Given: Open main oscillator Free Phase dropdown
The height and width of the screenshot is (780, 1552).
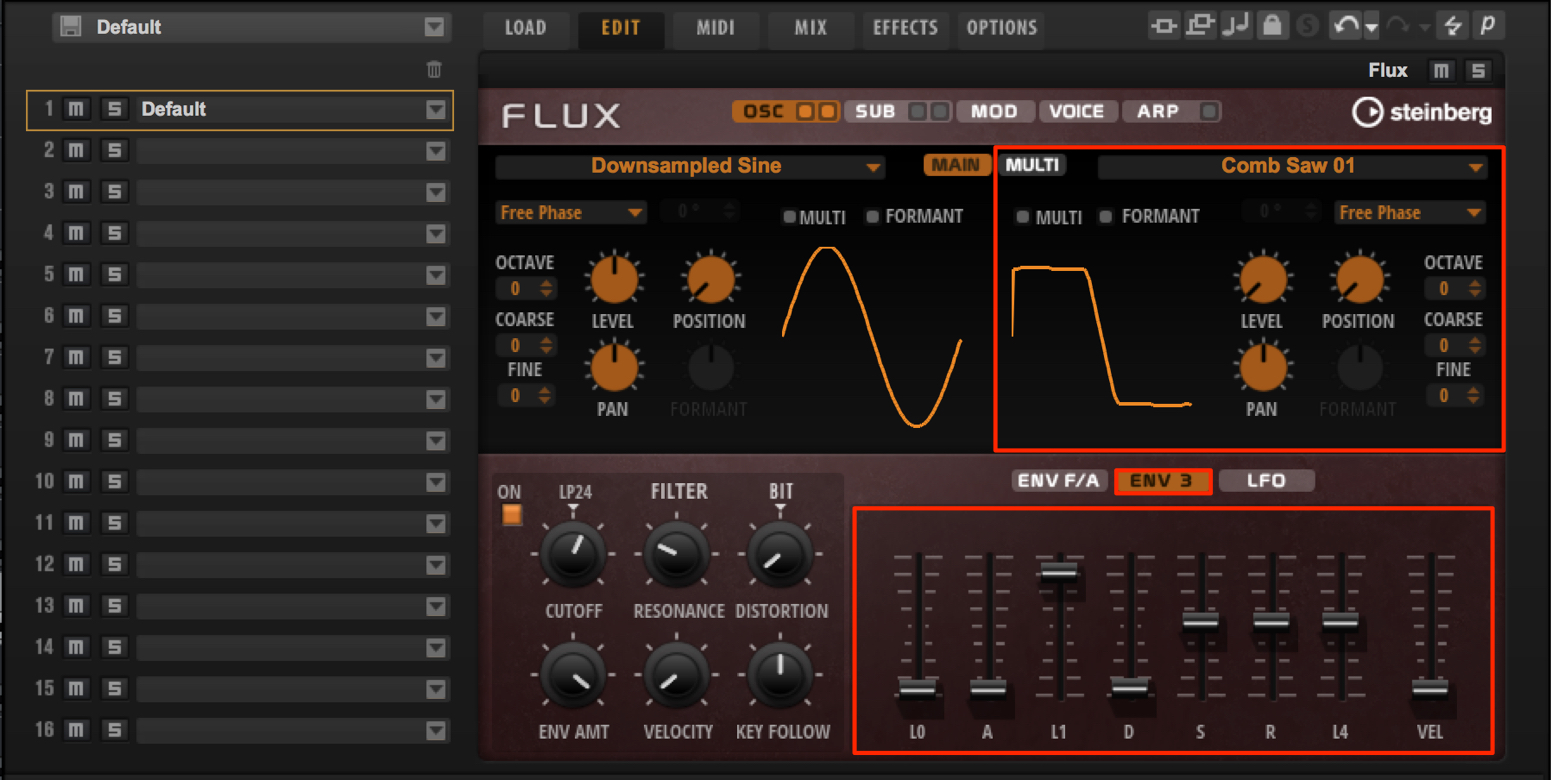Looking at the screenshot, I should [571, 213].
